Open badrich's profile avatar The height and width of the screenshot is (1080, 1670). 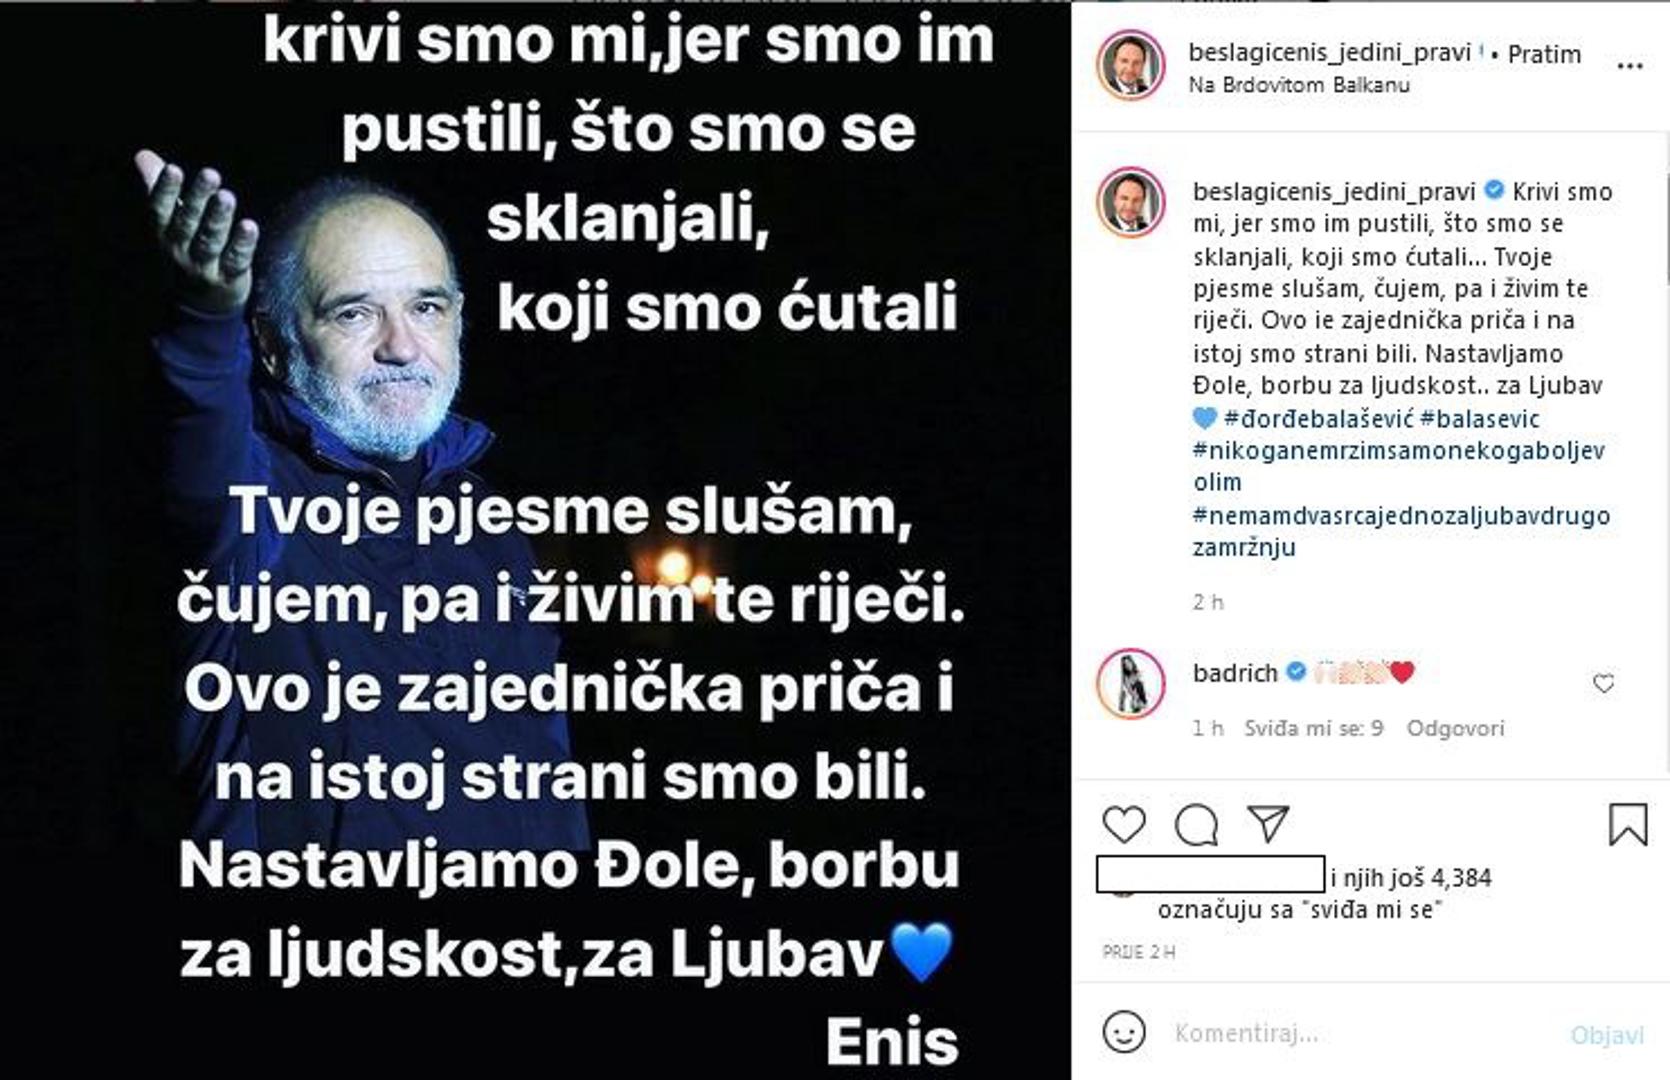(x=1131, y=684)
